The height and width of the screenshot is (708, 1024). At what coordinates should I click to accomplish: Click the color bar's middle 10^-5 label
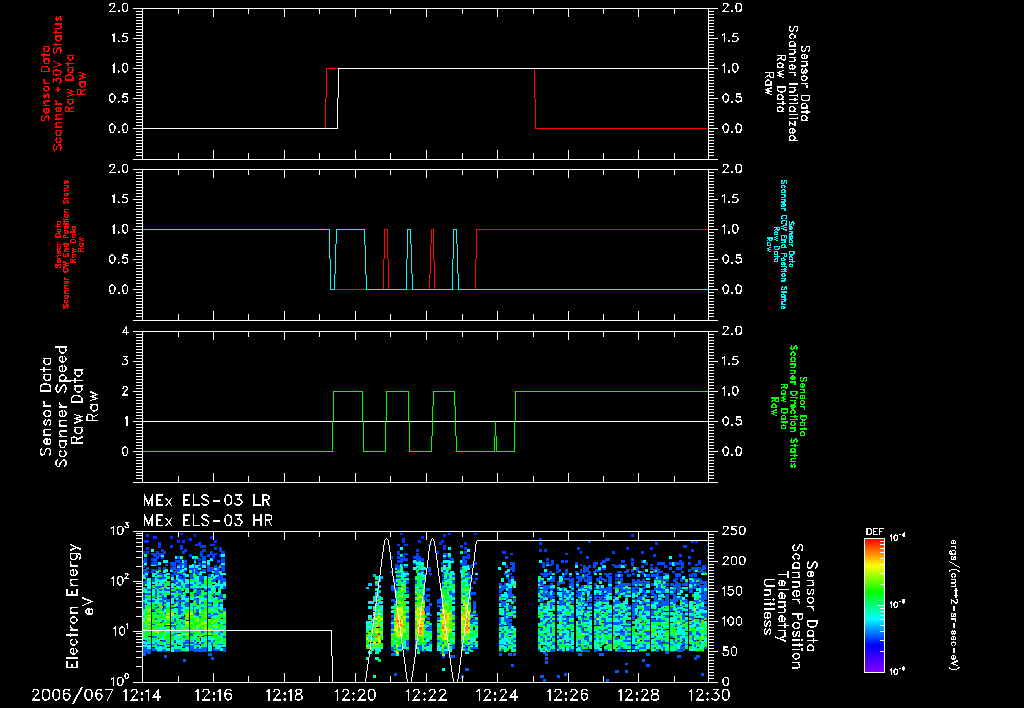click(x=898, y=605)
